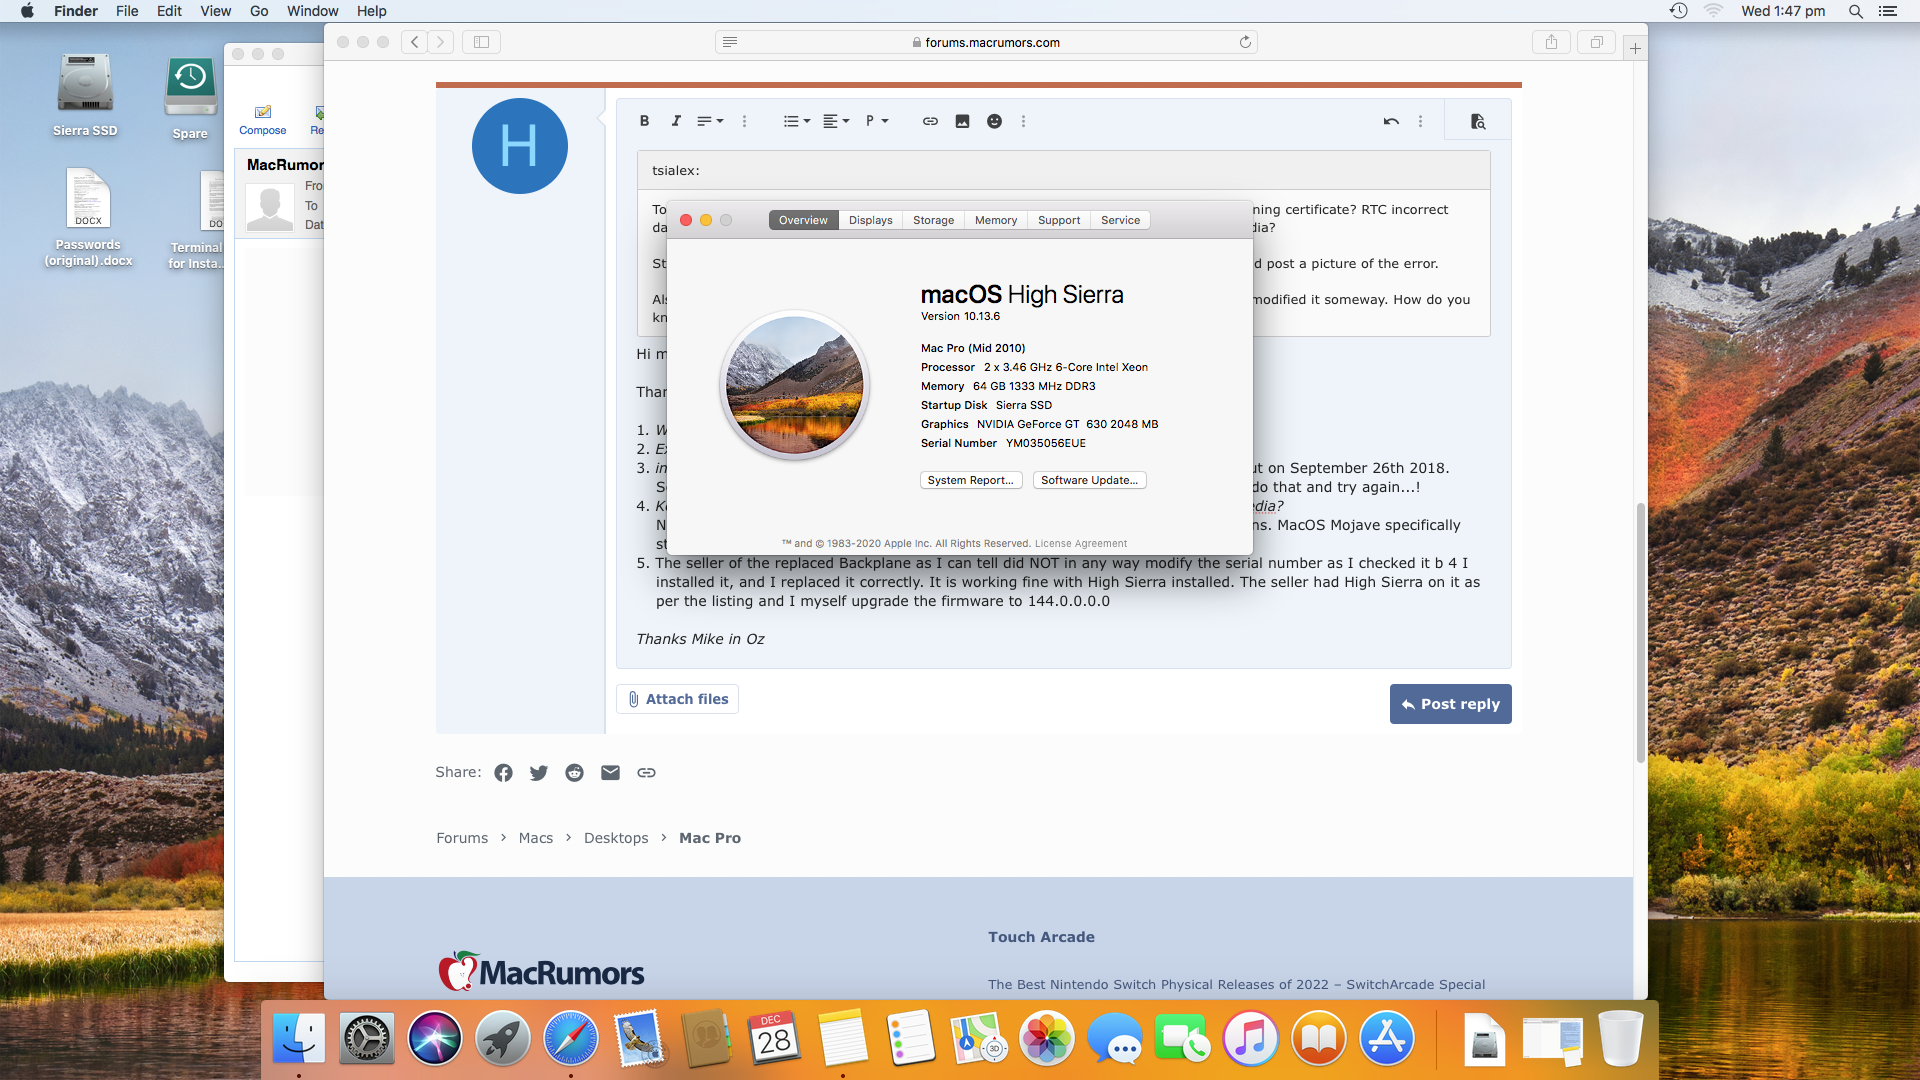Click the System Report button
This screenshot has width=1920, height=1080.
pos(970,480)
